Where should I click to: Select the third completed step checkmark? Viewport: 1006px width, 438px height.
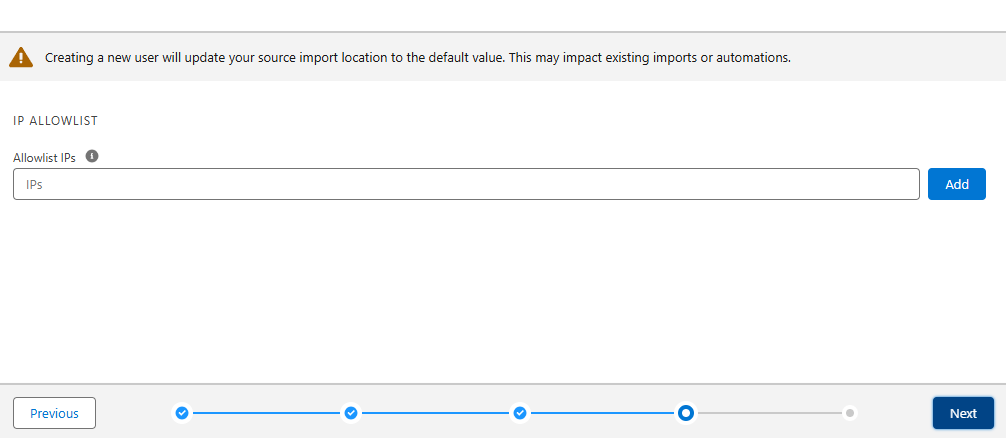(x=520, y=412)
